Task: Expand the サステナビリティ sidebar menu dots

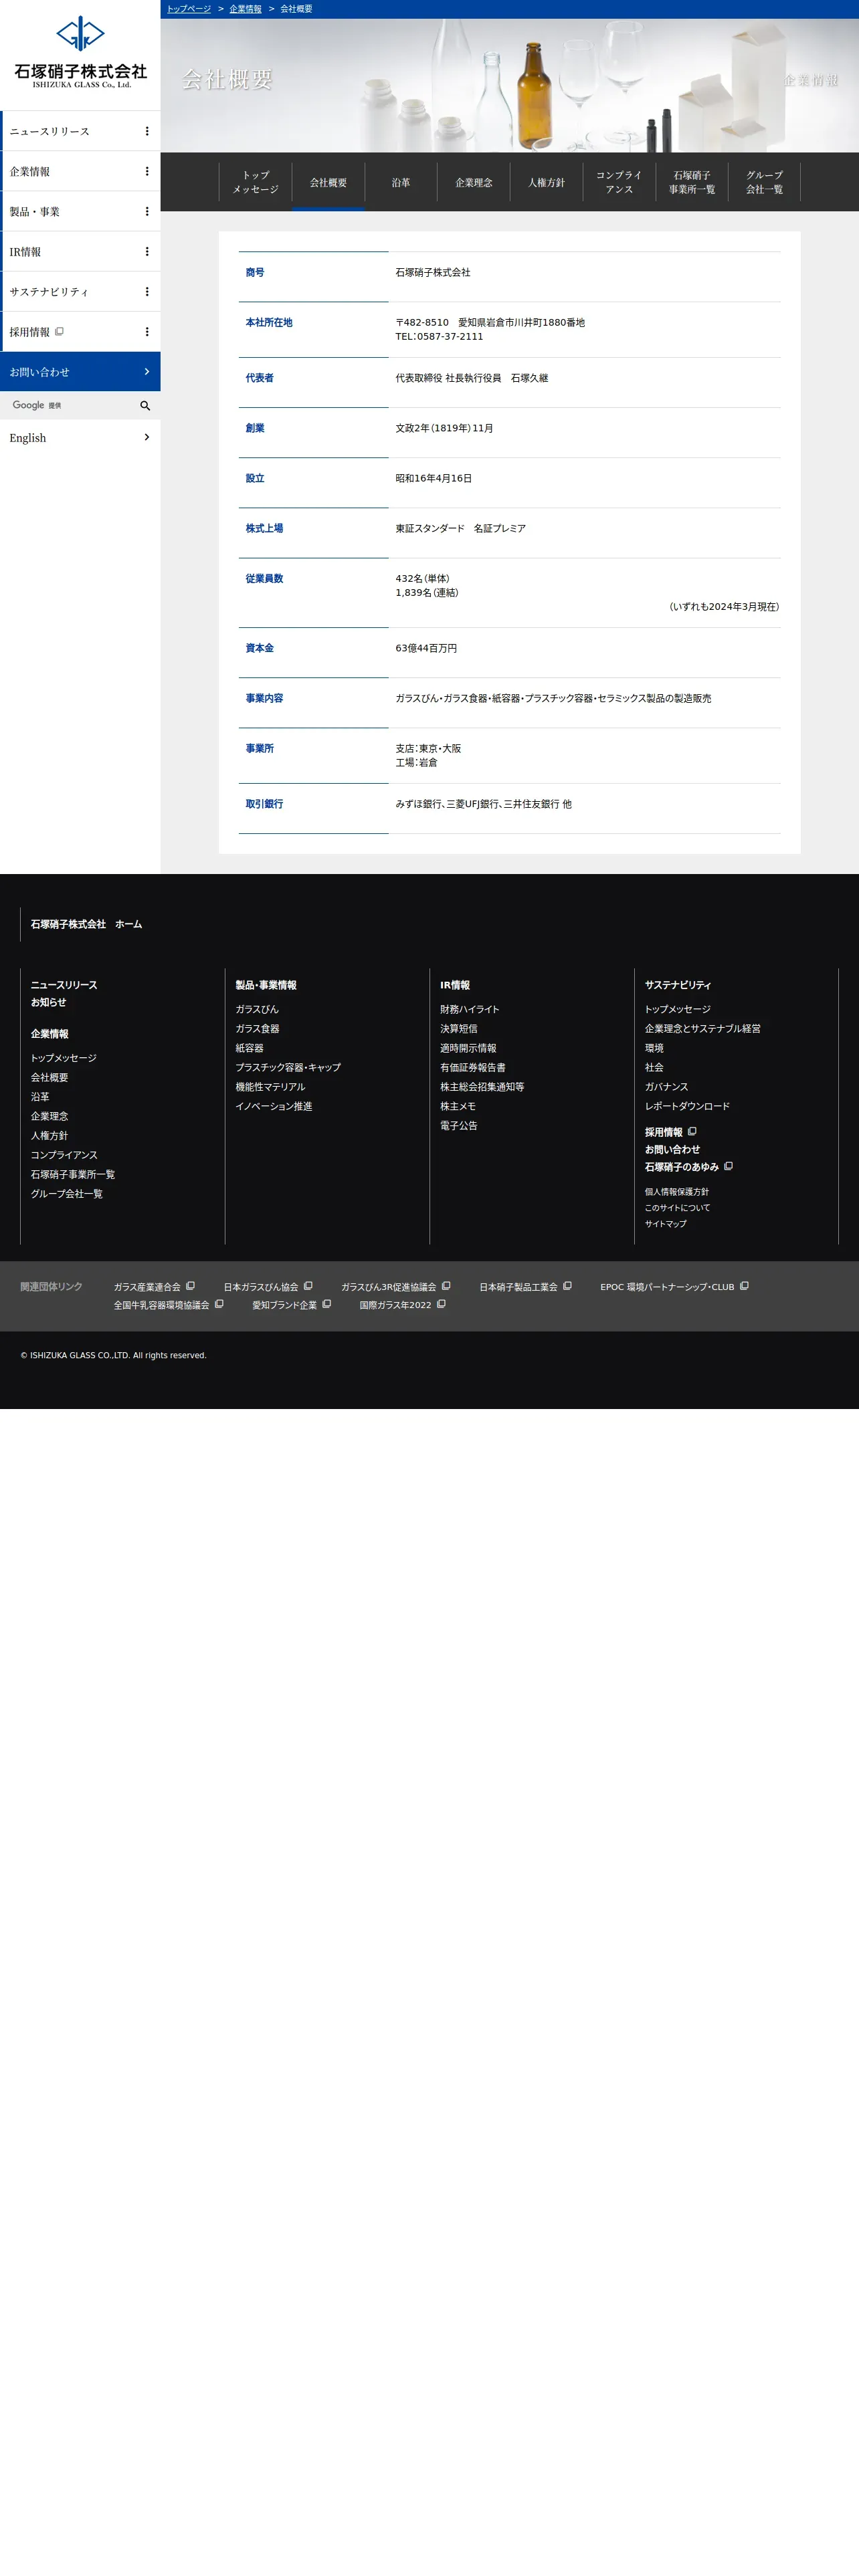Action: point(147,291)
